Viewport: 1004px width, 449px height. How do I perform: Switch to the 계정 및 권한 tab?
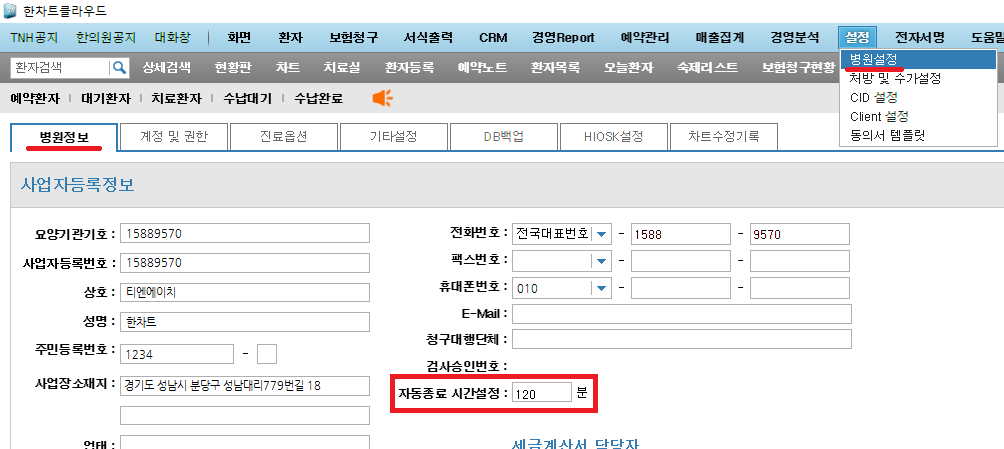pyautogui.click(x=174, y=137)
